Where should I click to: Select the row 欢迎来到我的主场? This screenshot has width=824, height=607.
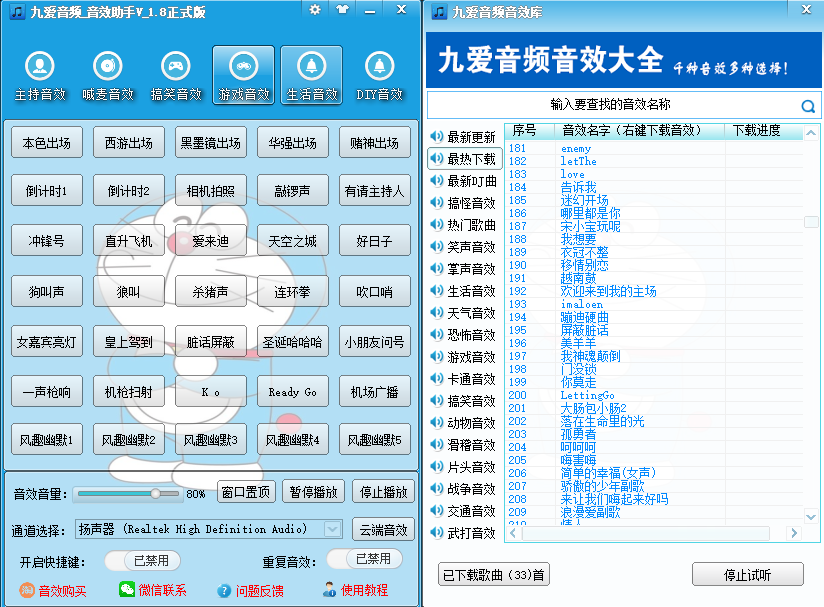click(x=654, y=291)
